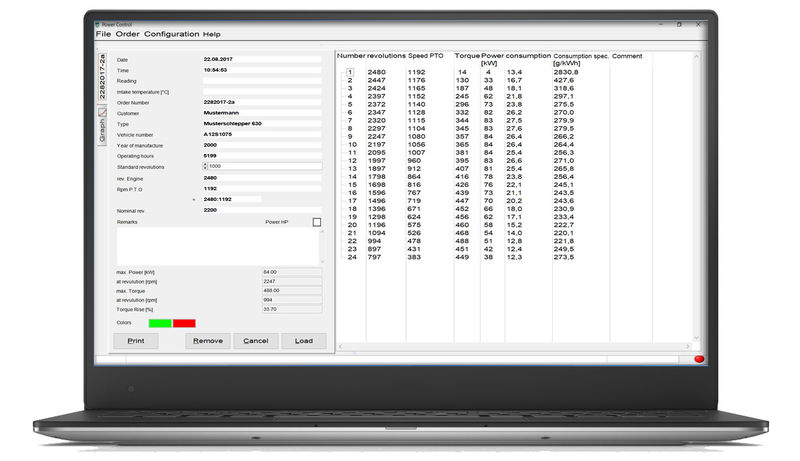Click the Standard revolutions stepper arrows
Viewport: 800px width, 461px height.
coord(205,166)
